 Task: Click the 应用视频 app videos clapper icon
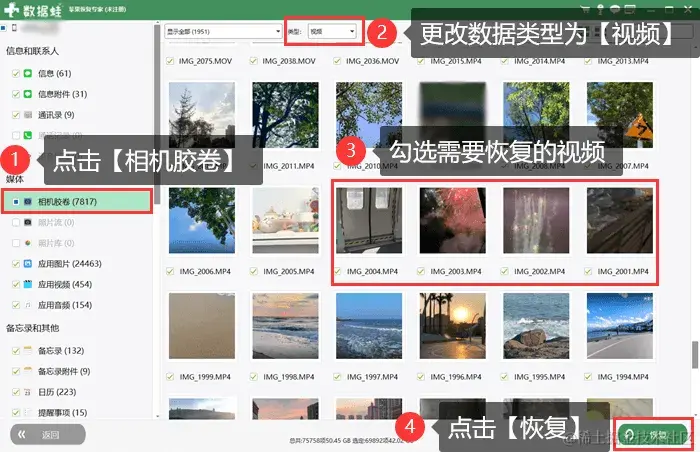(x=28, y=284)
